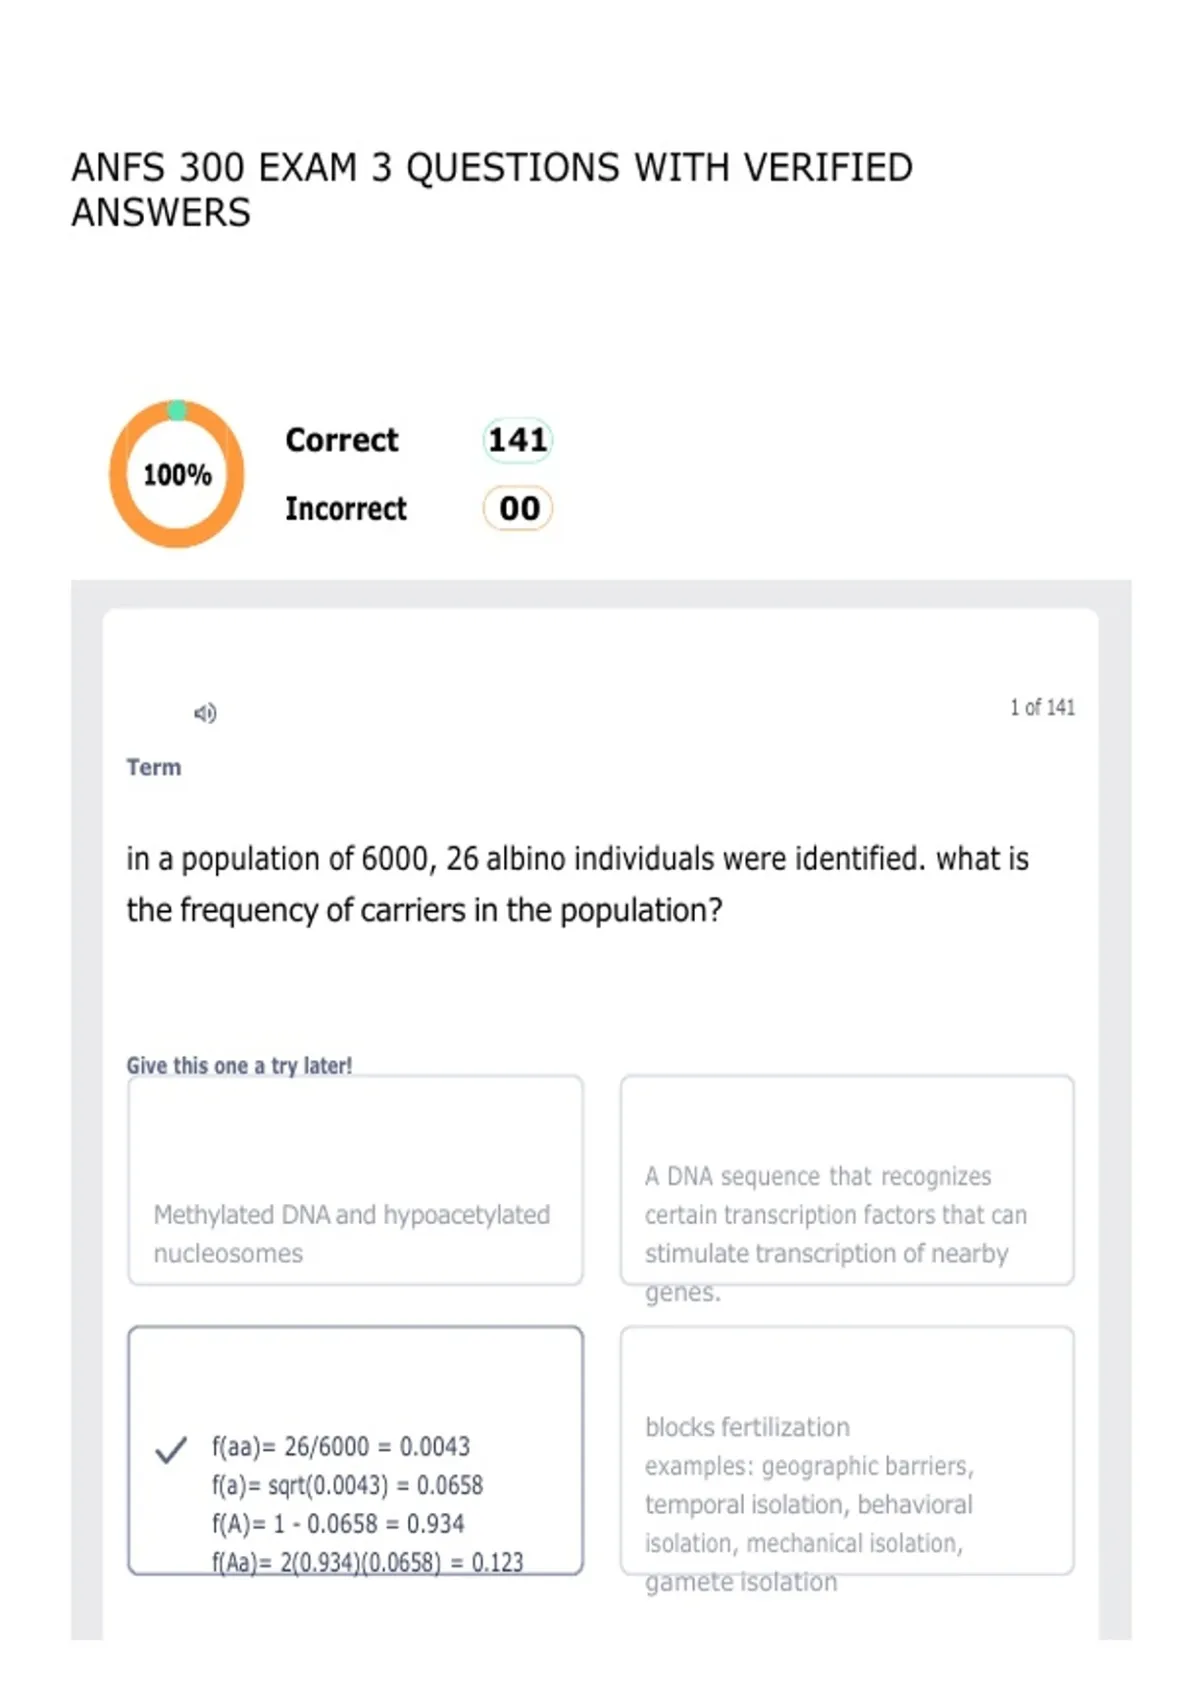This screenshot has height=1700, width=1200.
Task: Click the checkmark on the correct answer
Action: click(x=171, y=1450)
